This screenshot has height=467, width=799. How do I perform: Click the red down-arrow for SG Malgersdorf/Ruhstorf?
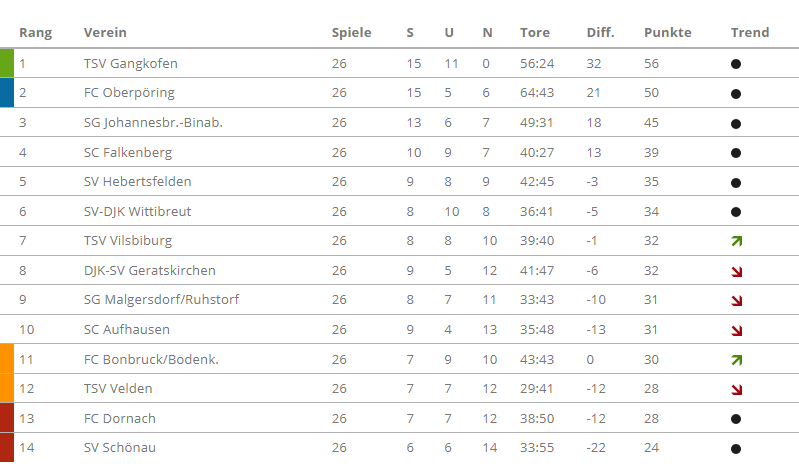(x=736, y=301)
